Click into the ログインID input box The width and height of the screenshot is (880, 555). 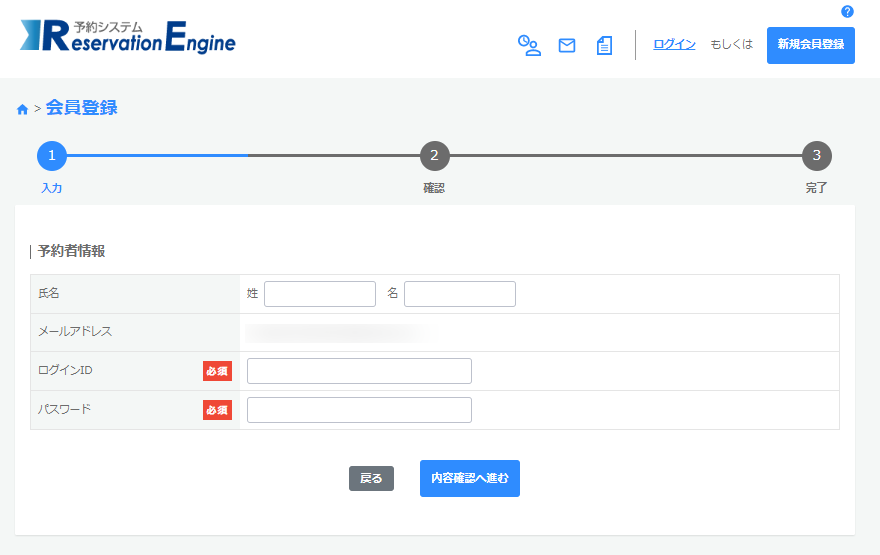click(359, 371)
